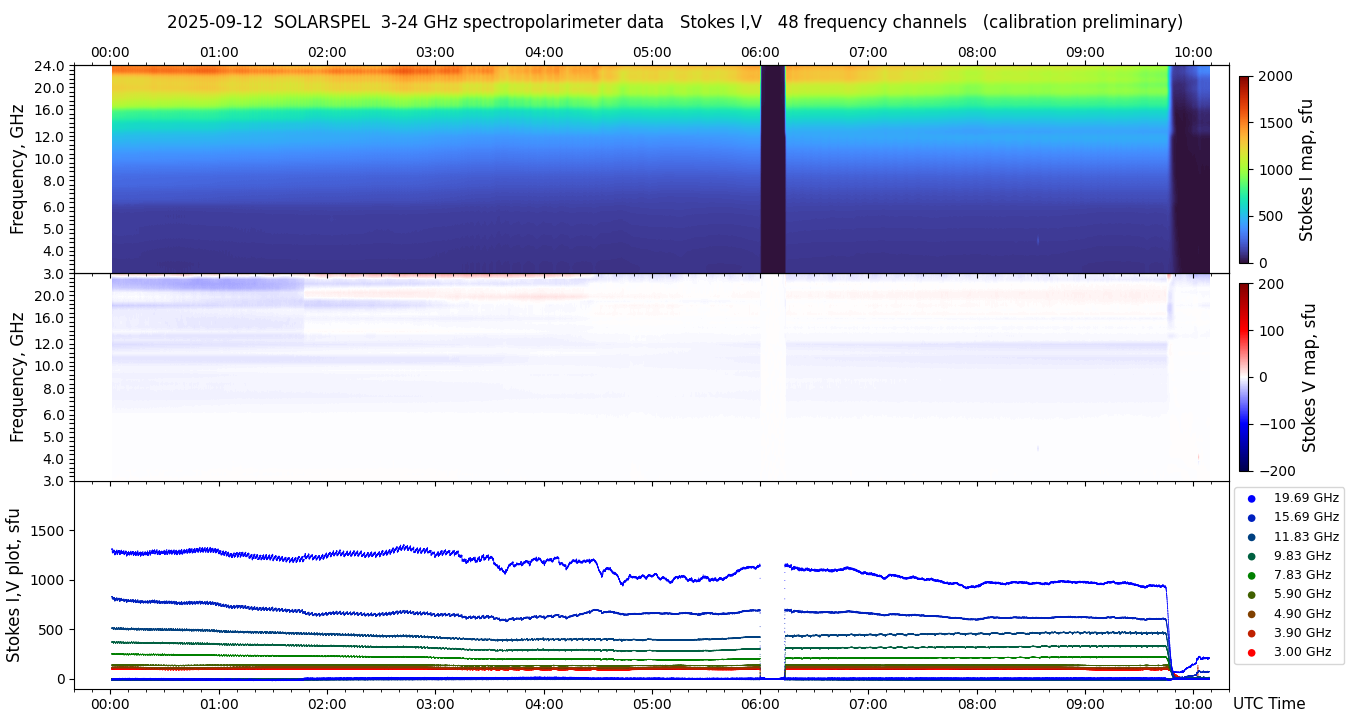Select the 15.69 GHz legend dot

(1251, 517)
